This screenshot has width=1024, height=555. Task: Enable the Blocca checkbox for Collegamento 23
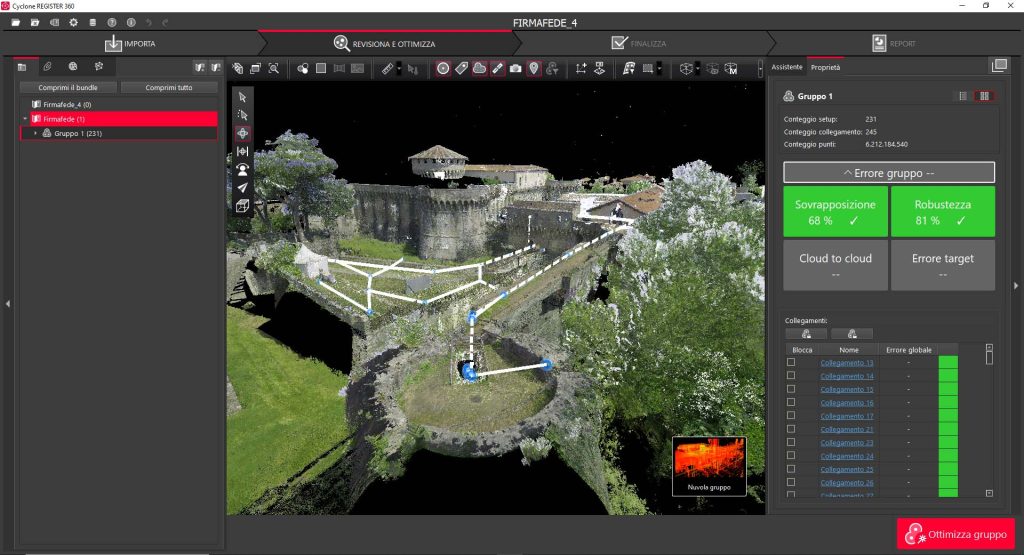coord(791,443)
